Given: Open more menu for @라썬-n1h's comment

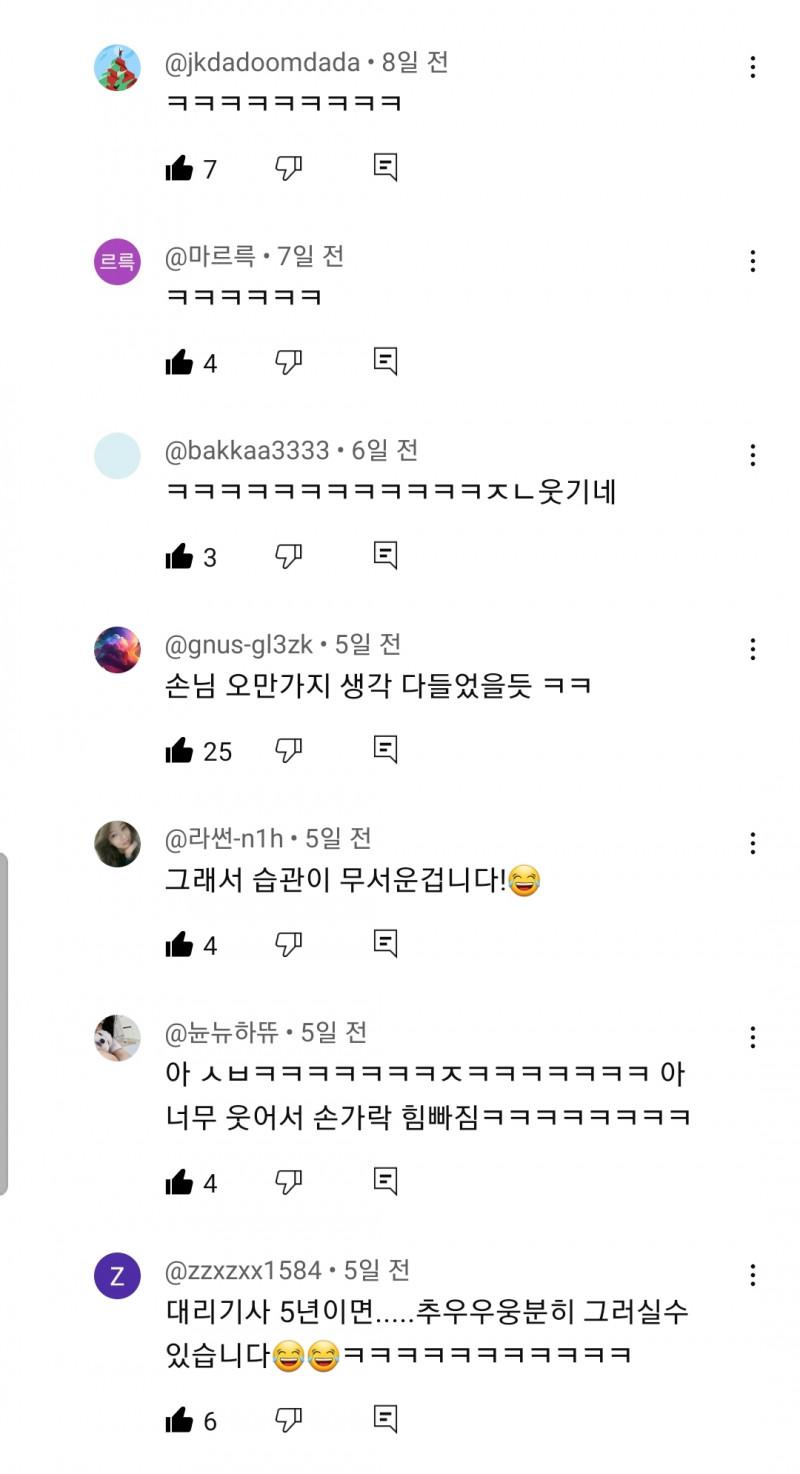Looking at the screenshot, I should 752,843.
